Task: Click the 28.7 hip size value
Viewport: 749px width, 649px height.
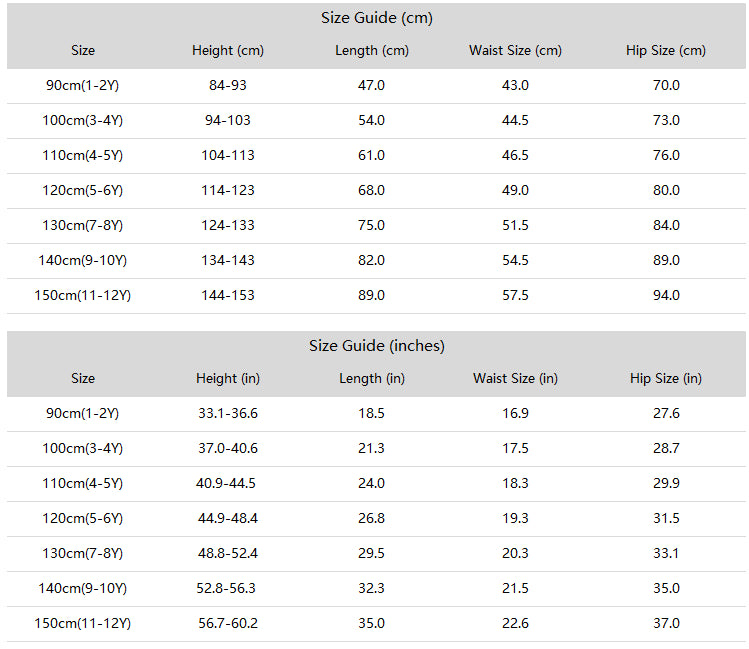Action: click(x=666, y=448)
